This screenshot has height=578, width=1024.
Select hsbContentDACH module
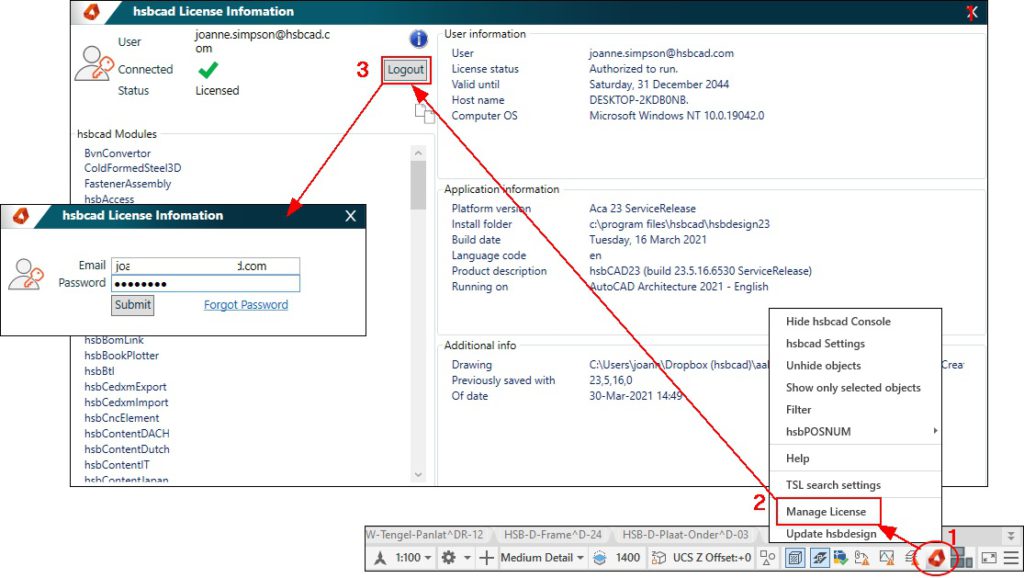(127, 434)
